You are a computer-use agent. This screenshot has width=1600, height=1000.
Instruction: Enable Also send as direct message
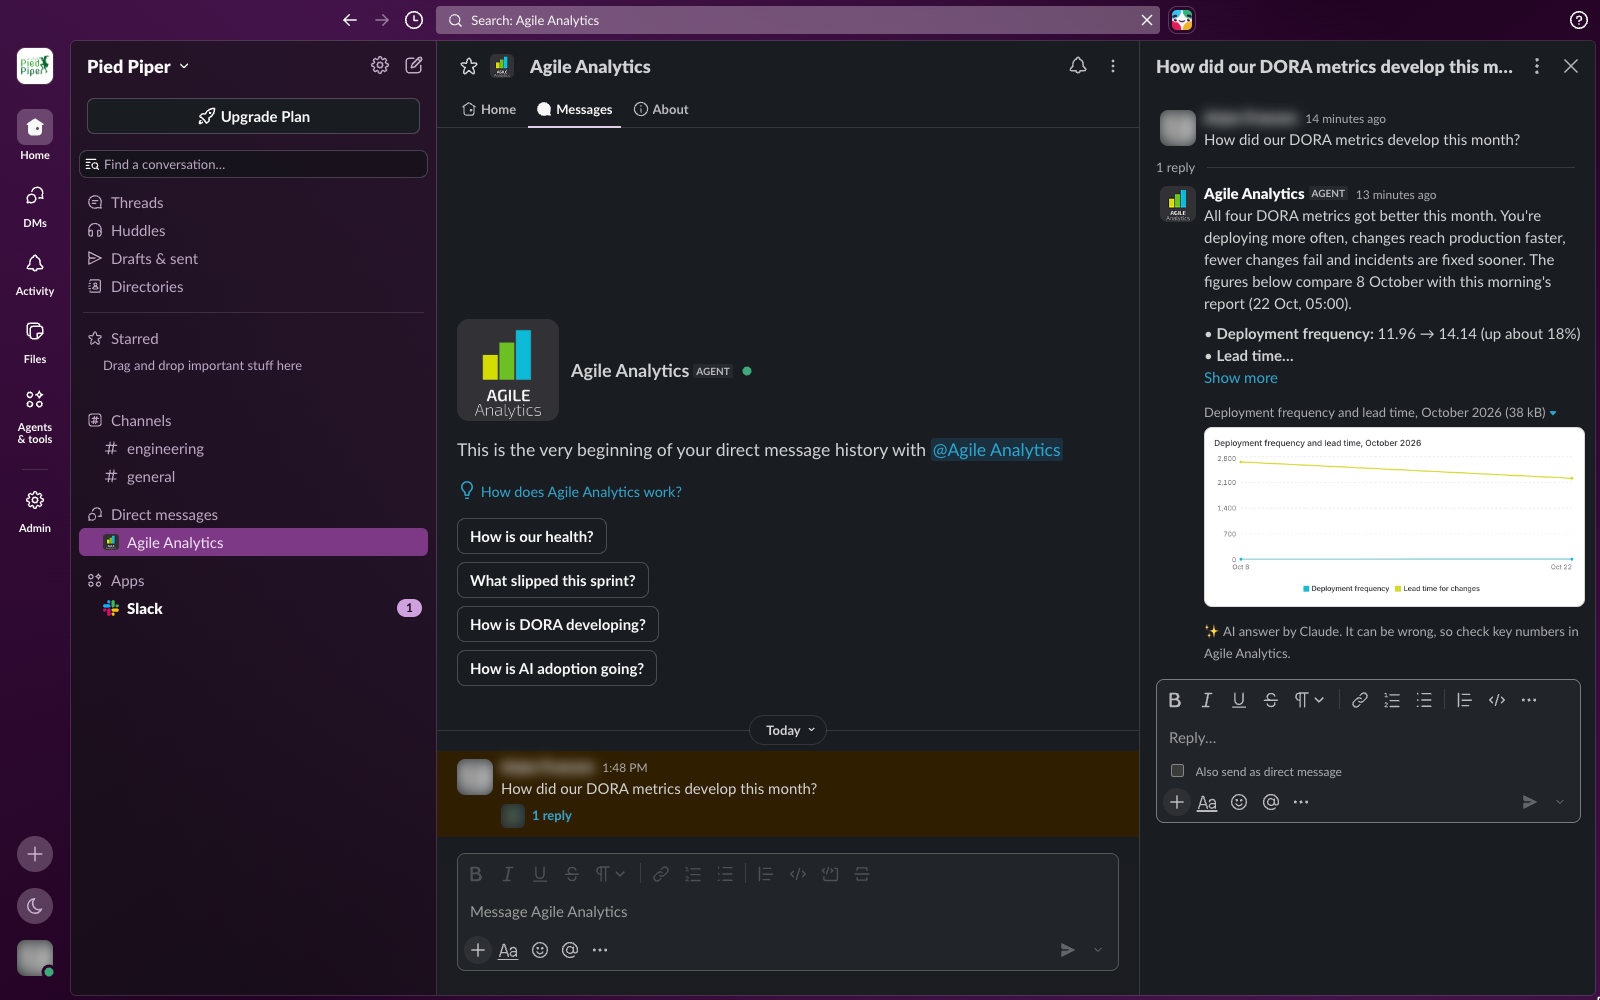(1177, 771)
